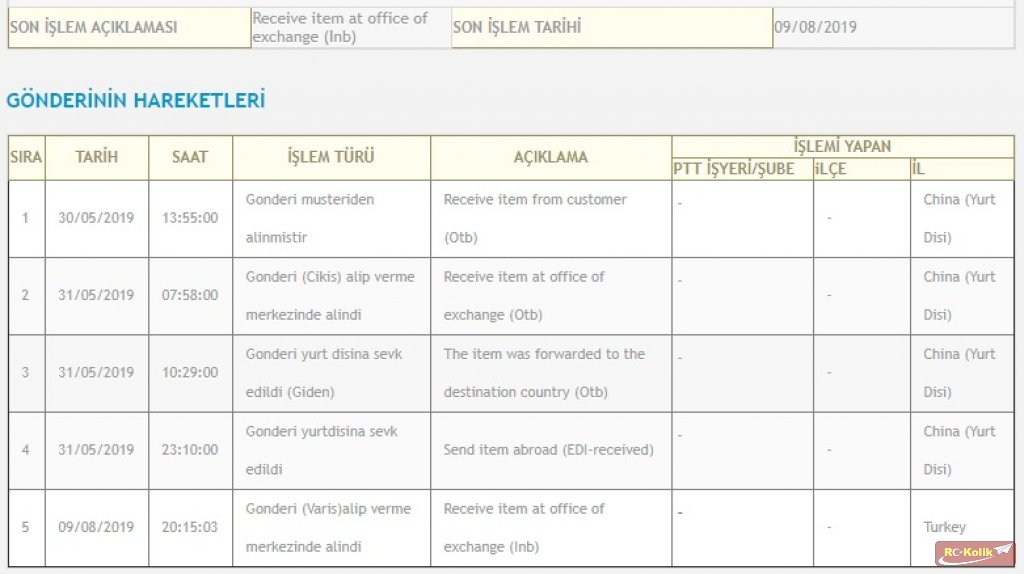Image resolution: width=1024 pixels, height=574 pixels.
Task: Click the SIRA column header
Action: click(26, 157)
